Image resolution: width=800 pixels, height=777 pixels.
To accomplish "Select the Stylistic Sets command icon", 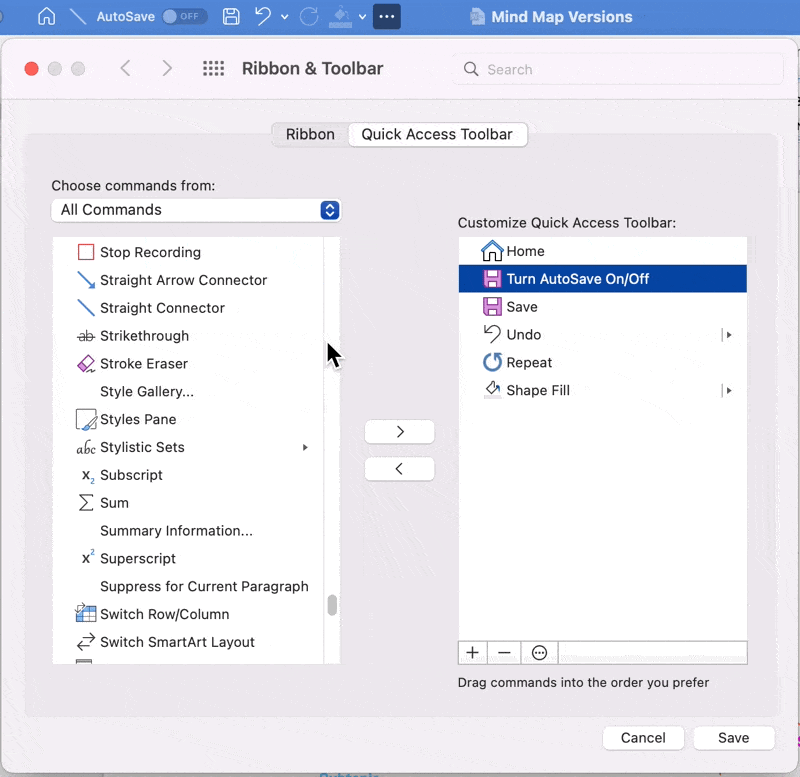I will (86, 447).
